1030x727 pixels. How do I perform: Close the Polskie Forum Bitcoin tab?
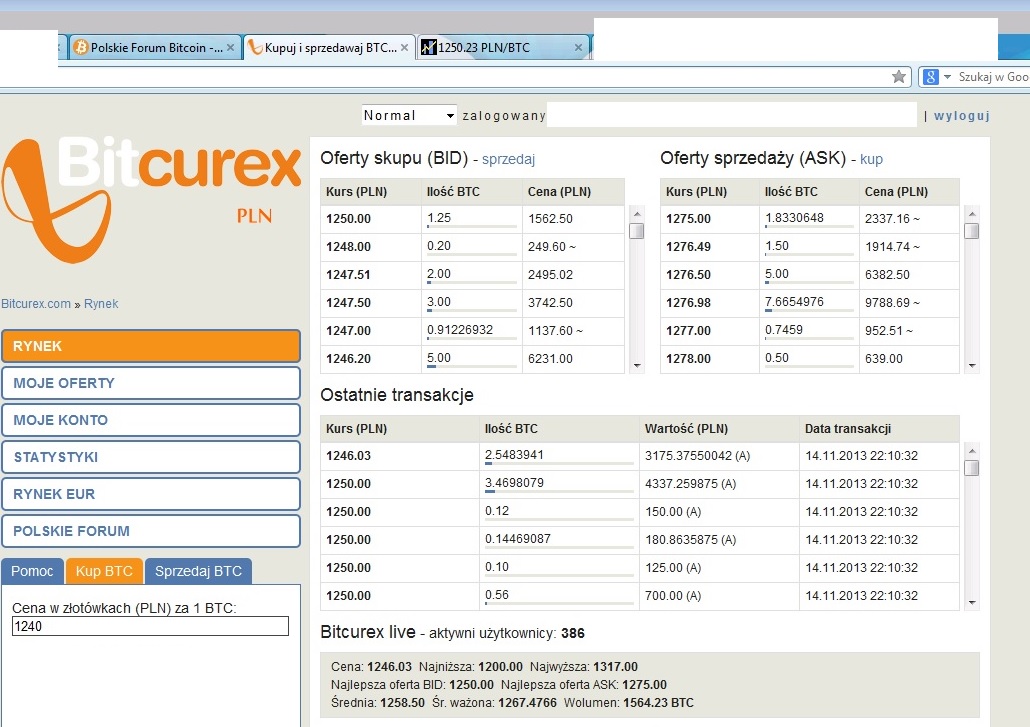click(231, 47)
